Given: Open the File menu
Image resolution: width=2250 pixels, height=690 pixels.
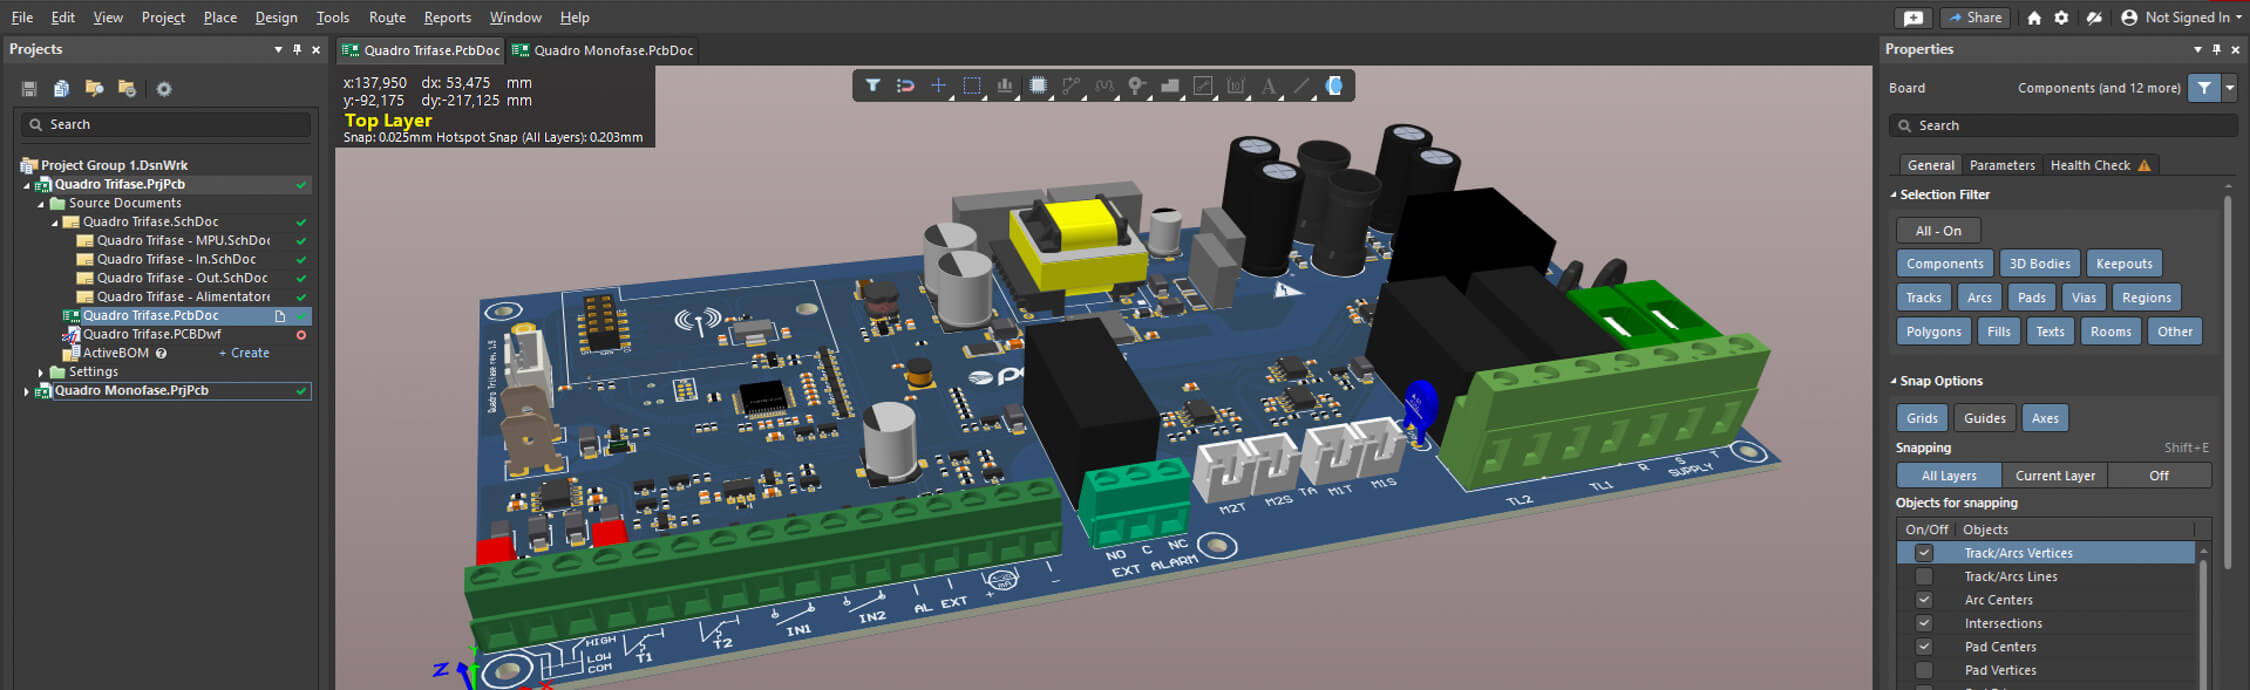Looking at the screenshot, I should (22, 18).
